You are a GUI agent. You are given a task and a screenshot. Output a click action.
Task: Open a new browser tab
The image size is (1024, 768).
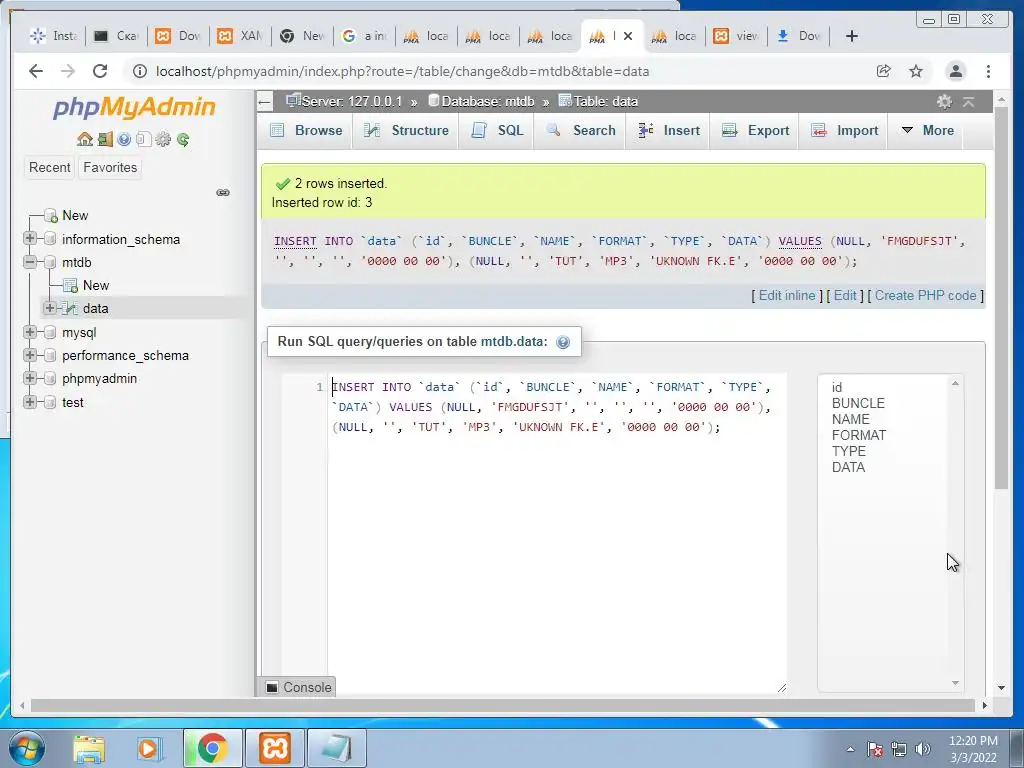point(852,36)
